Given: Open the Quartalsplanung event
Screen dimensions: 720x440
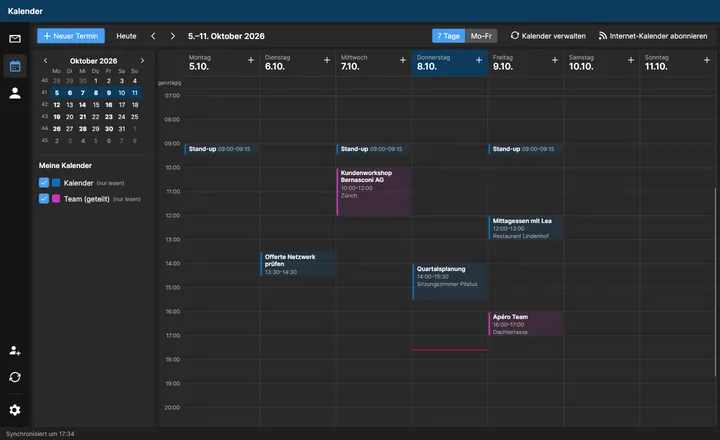Looking at the screenshot, I should (x=450, y=281).
